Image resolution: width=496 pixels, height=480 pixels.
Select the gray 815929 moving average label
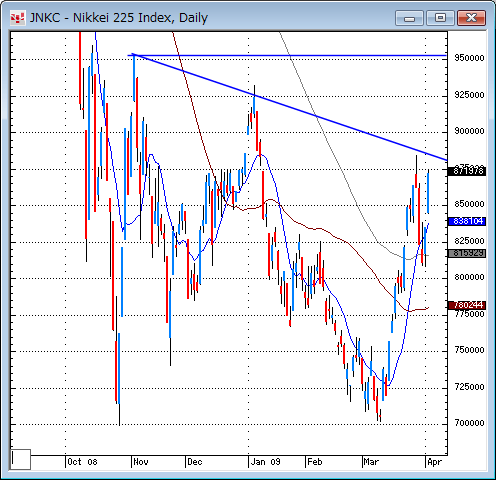(x=467, y=253)
